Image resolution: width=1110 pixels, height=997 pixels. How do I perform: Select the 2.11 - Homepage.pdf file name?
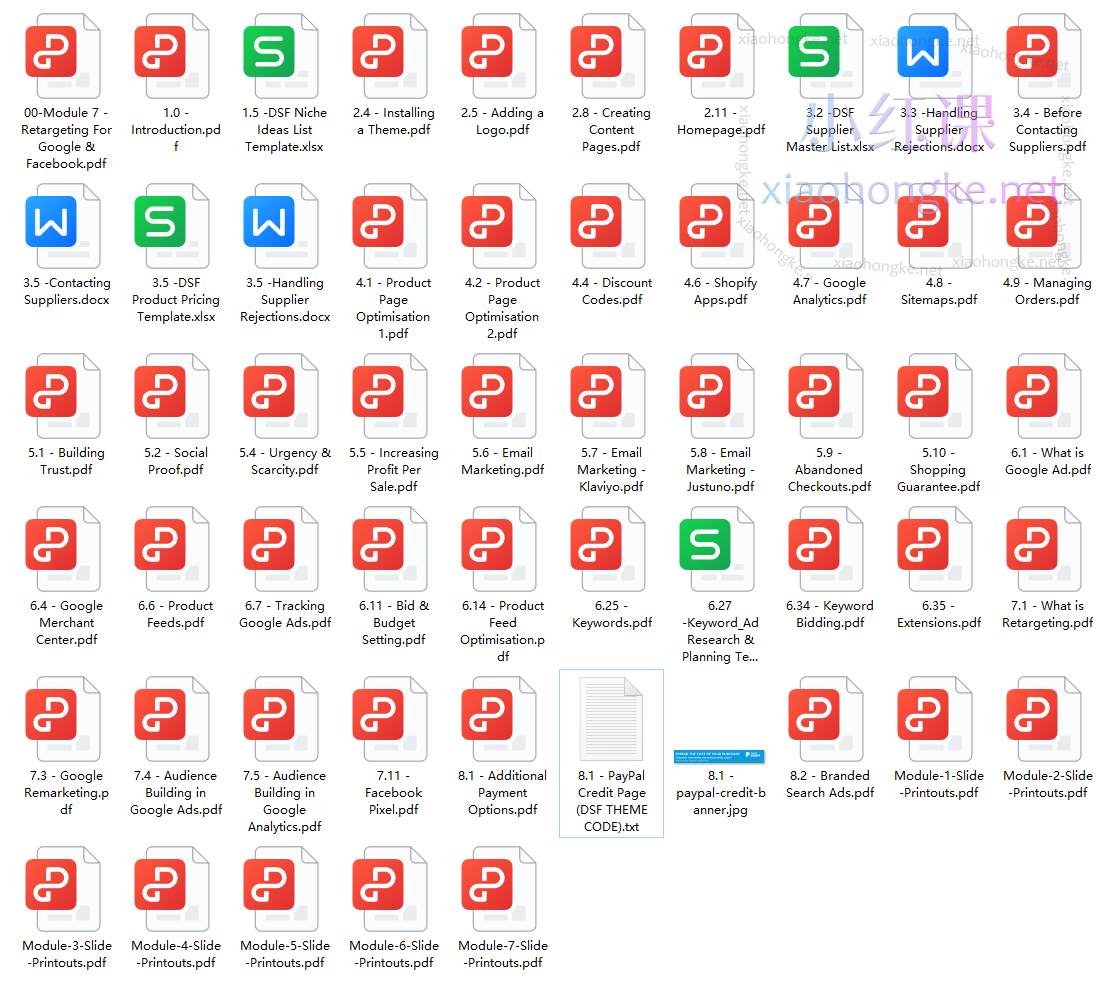pos(720,121)
